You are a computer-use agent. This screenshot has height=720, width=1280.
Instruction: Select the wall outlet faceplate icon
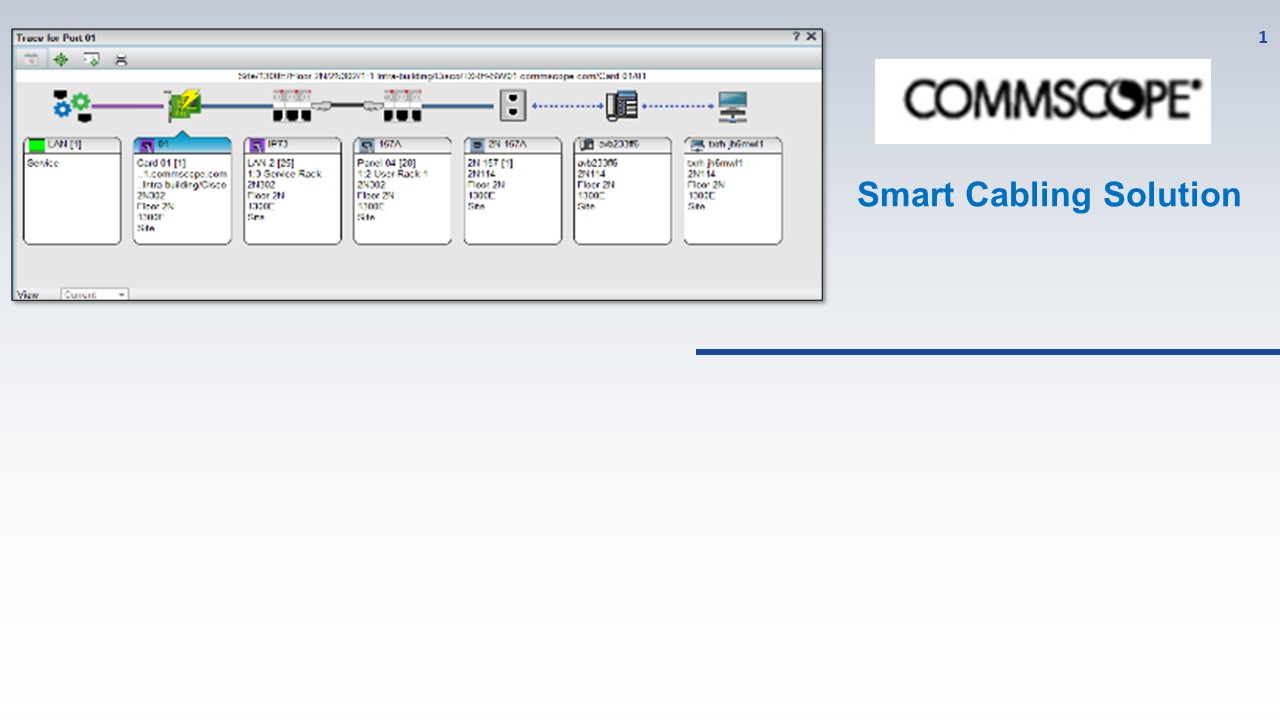pos(513,104)
